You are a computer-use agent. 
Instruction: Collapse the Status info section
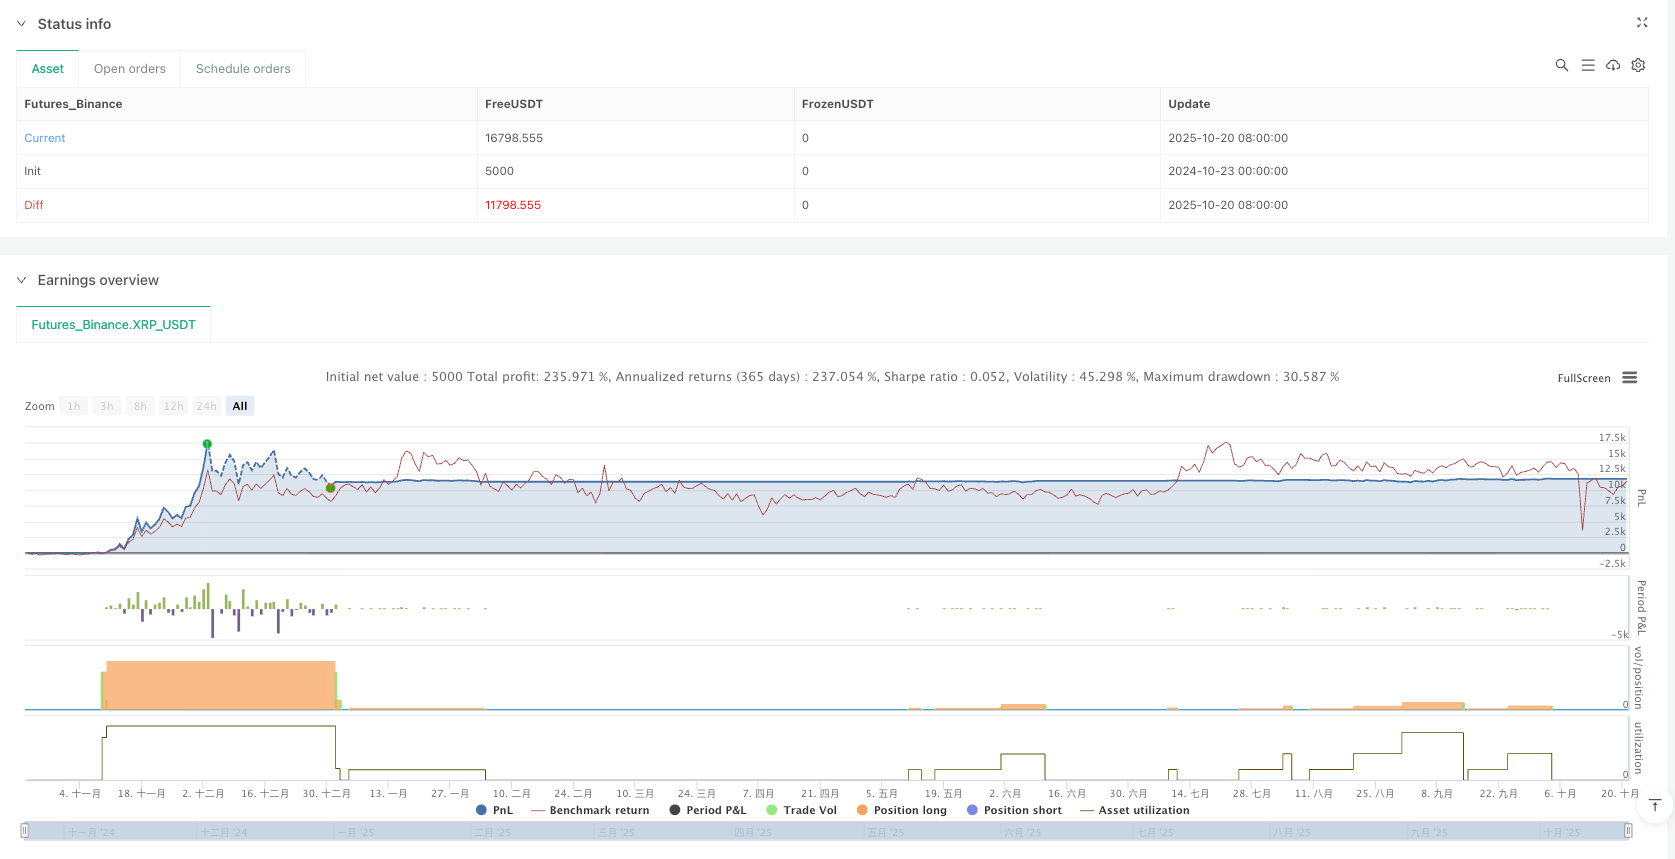pos(21,24)
